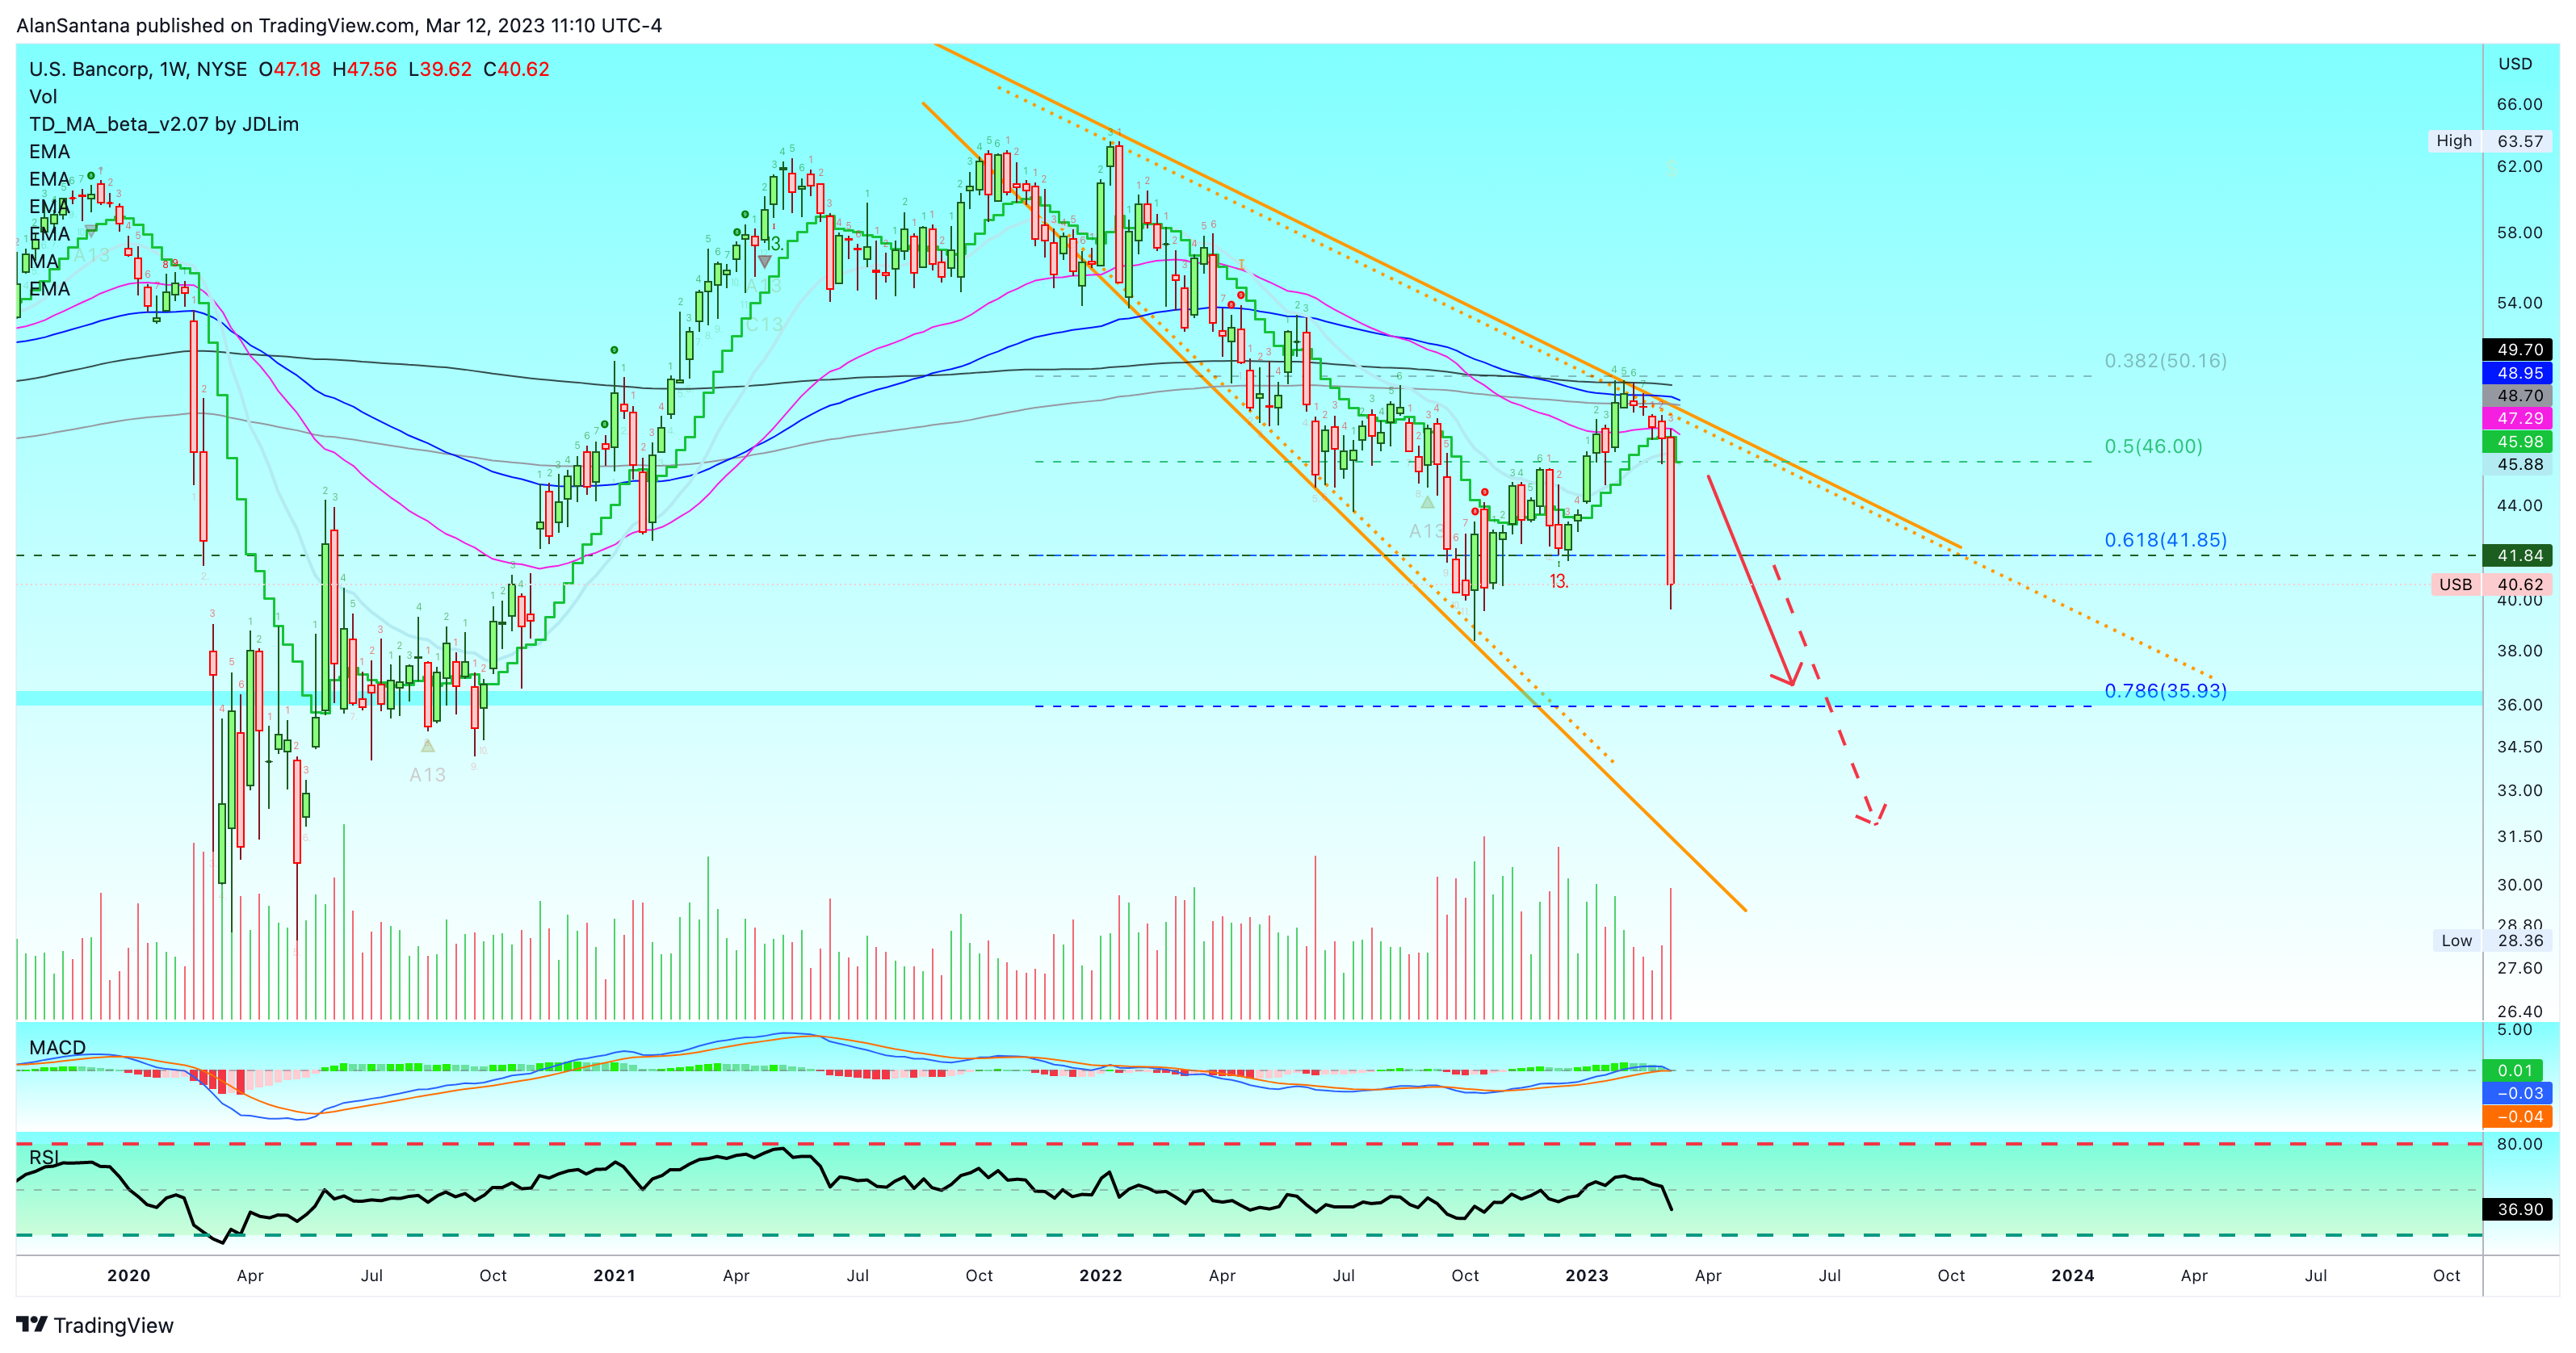Viewport: 2576px width, 1353px height.
Task: Click the 0.786(35.93) Fibonacci label
Action: coord(2165,690)
